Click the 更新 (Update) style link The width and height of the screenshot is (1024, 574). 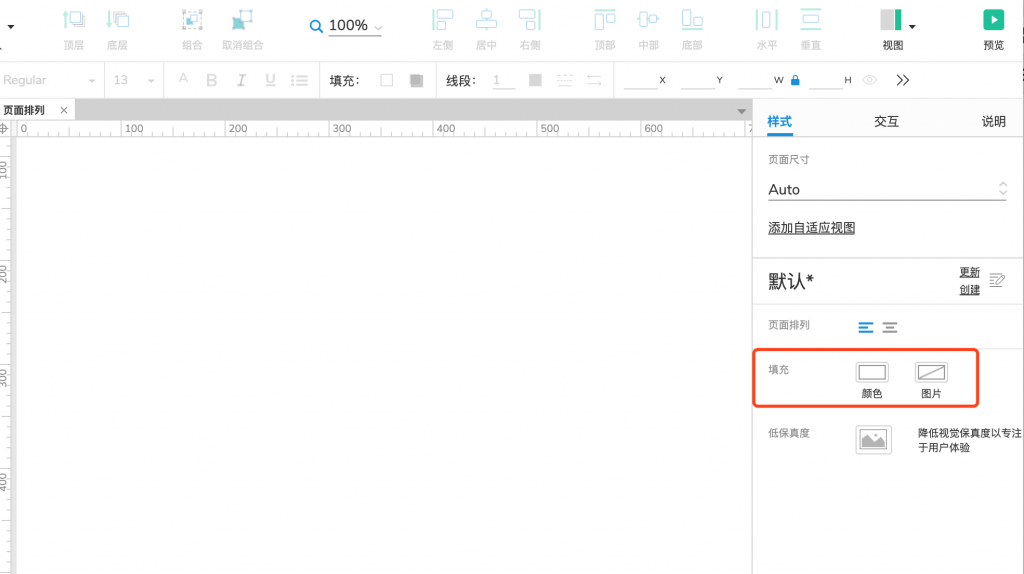pos(970,272)
